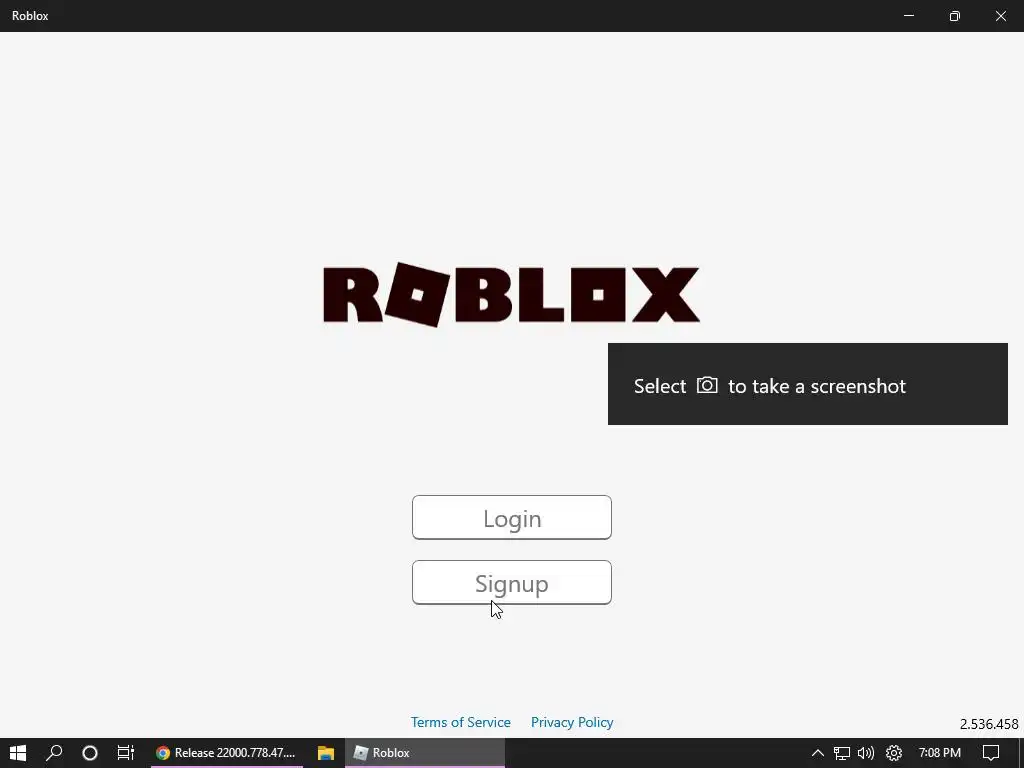Select Roblox taskbar button

coord(424,753)
